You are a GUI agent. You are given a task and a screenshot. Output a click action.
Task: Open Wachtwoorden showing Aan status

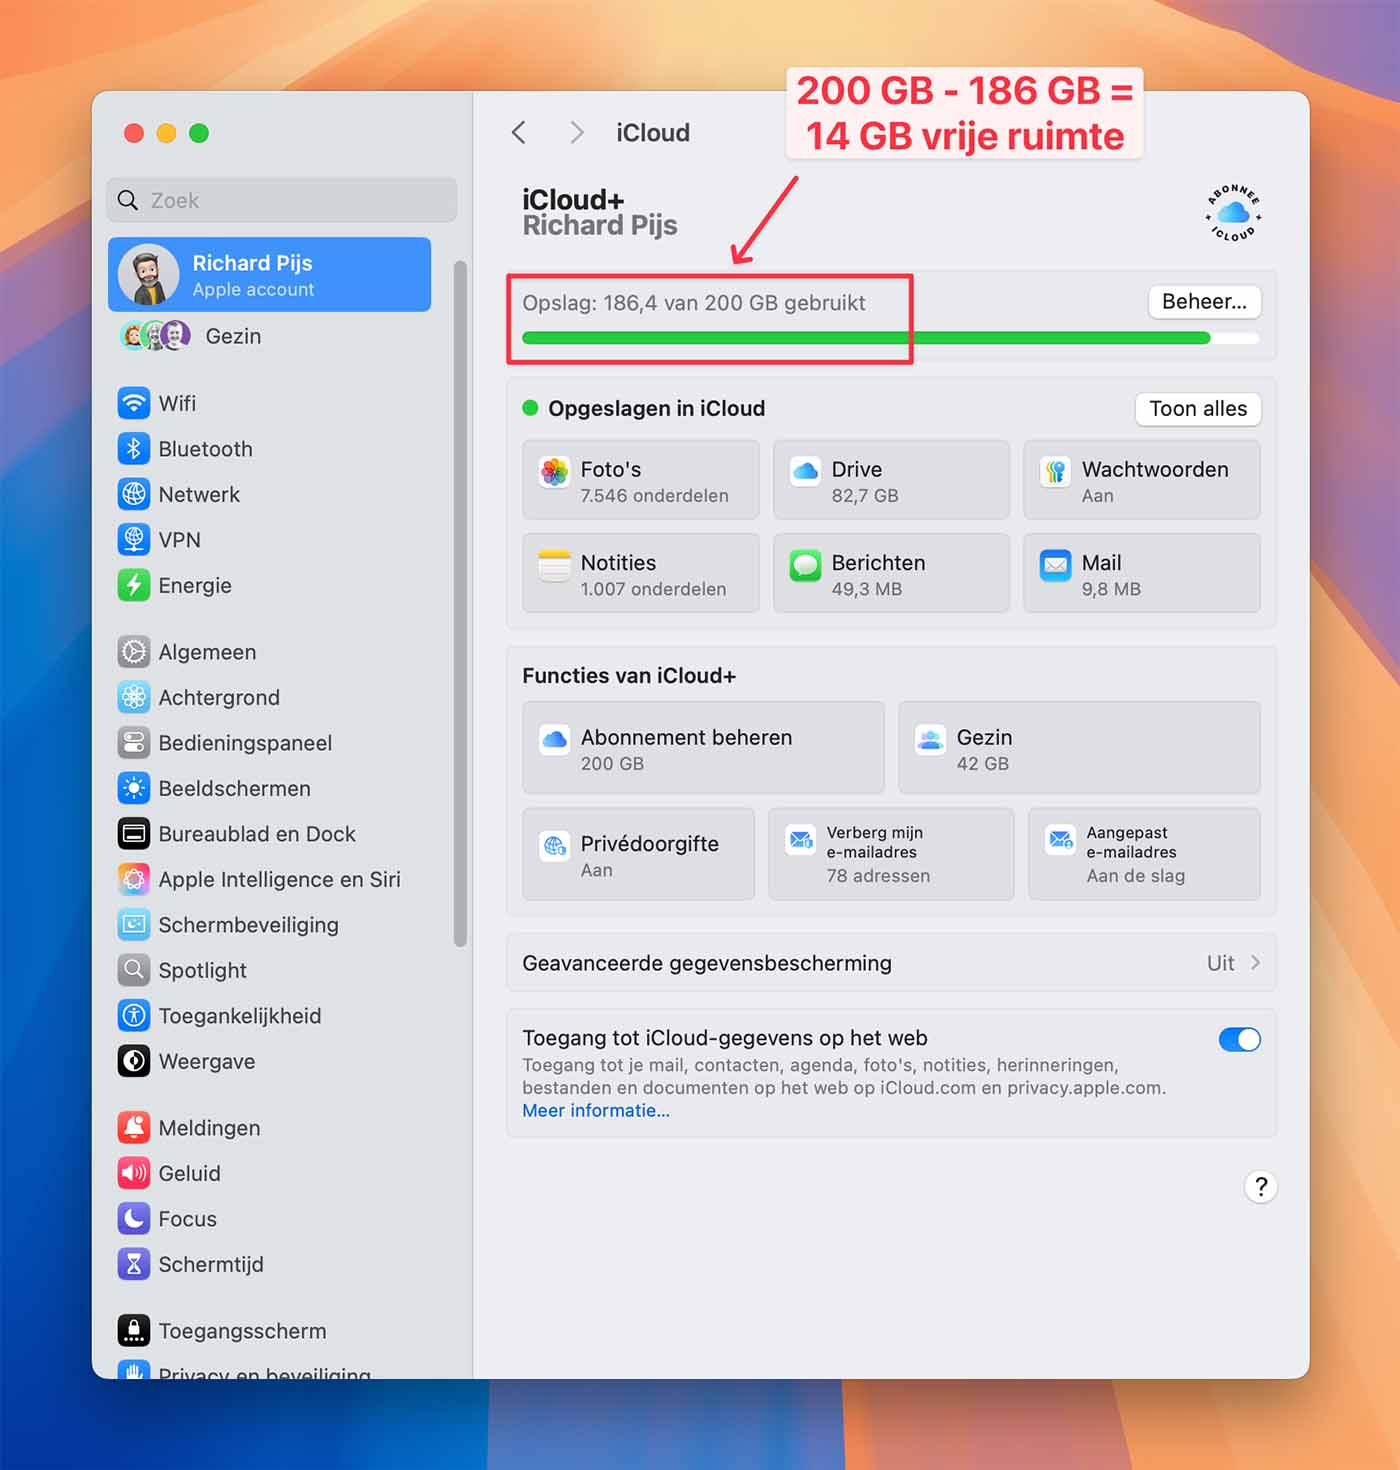tap(1141, 480)
